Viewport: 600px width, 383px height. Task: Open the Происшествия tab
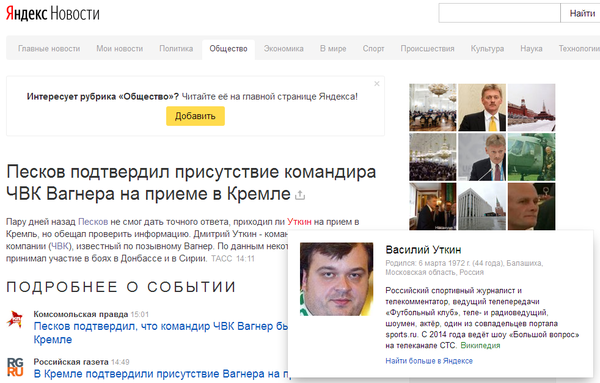click(427, 49)
